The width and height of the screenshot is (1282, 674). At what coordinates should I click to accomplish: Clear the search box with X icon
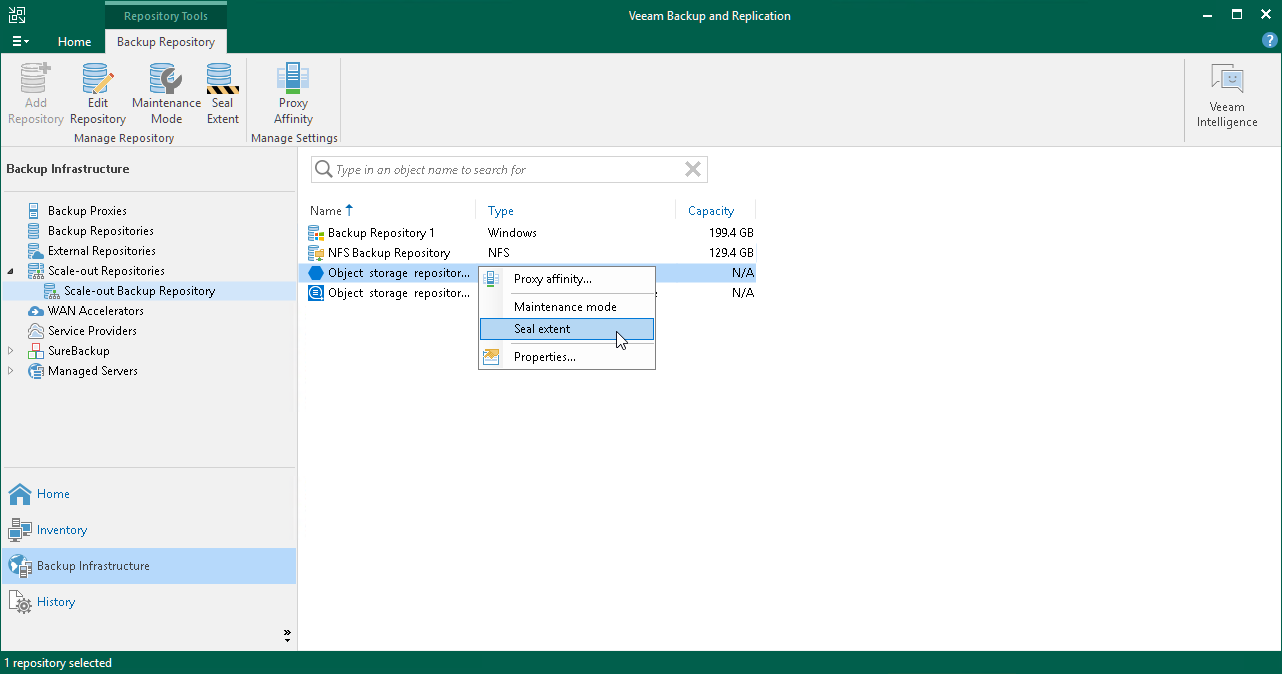(x=692, y=170)
